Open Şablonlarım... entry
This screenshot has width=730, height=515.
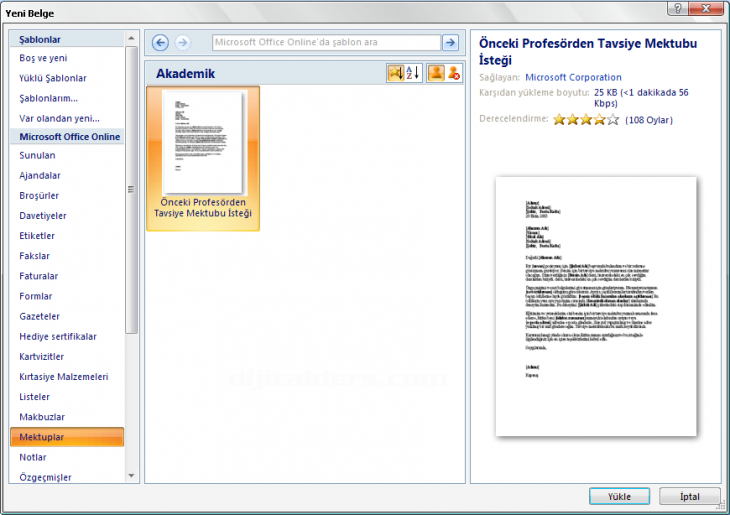(48, 98)
